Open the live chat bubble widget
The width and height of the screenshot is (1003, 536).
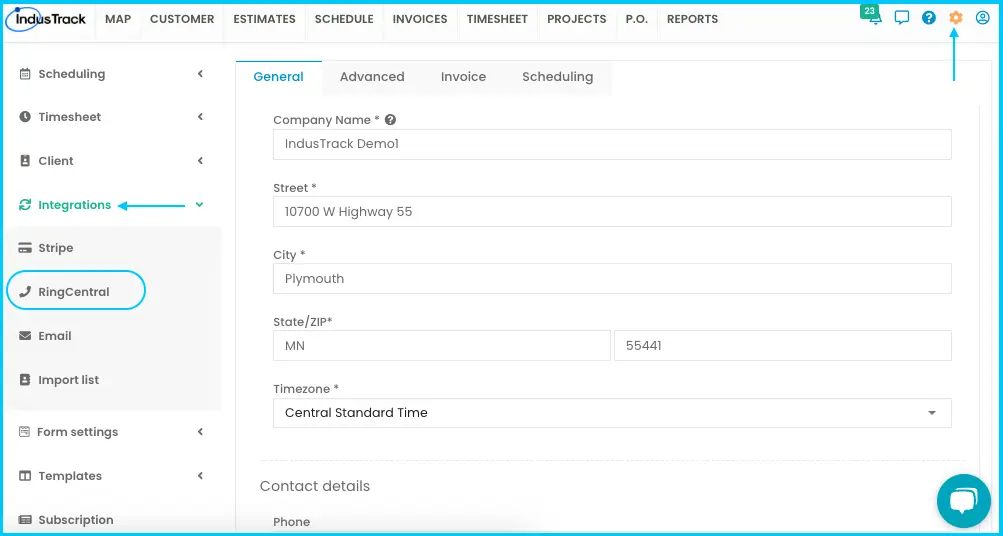[x=963, y=501]
